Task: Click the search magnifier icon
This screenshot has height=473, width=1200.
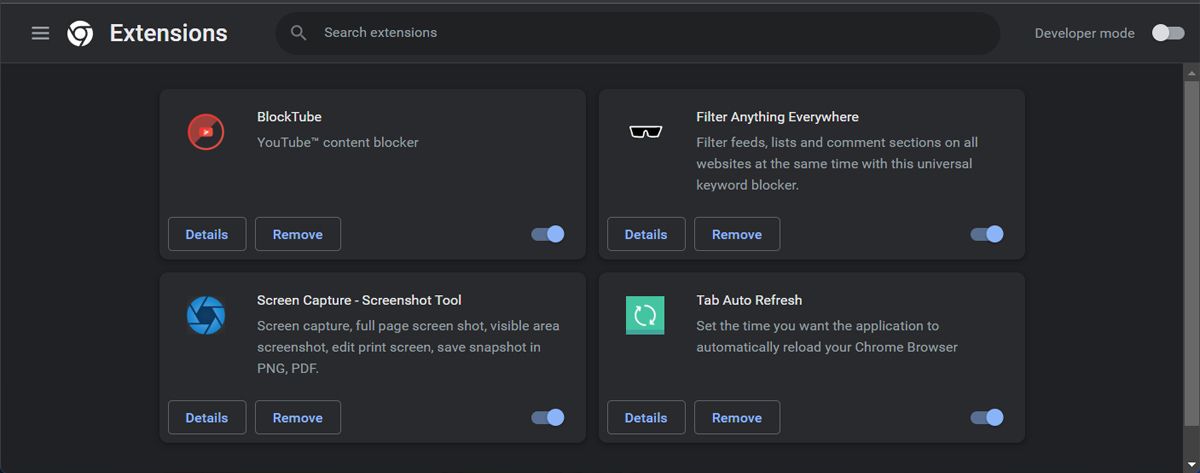Action: click(x=298, y=33)
